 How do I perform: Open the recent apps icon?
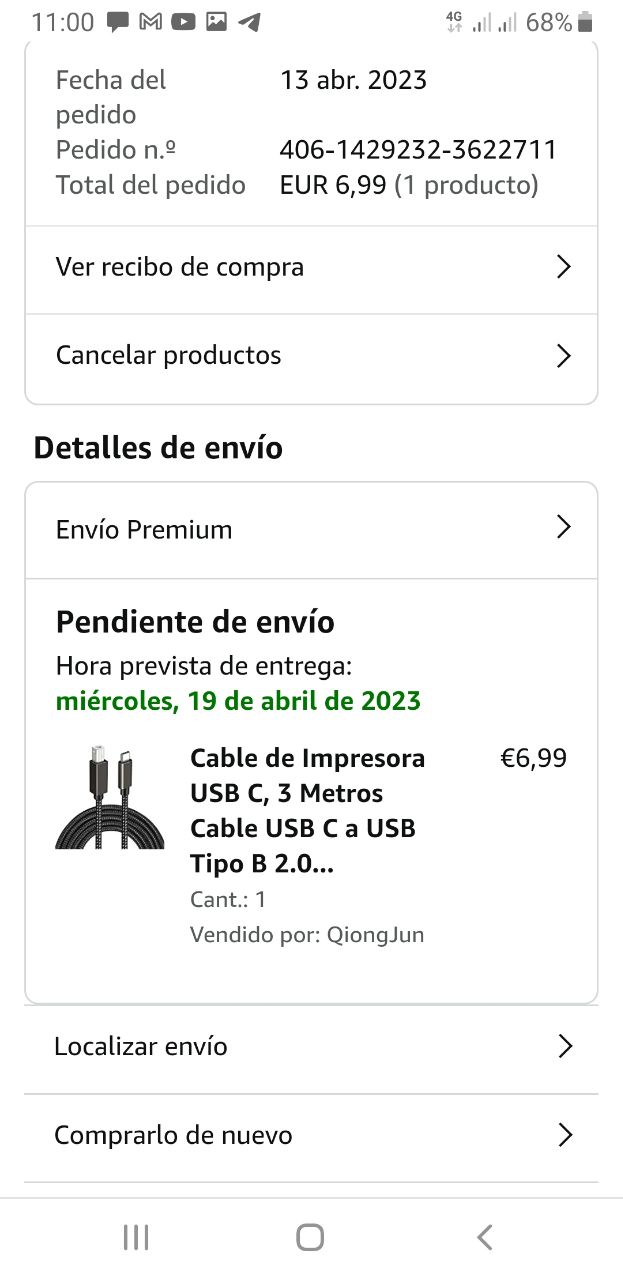tap(136, 1238)
